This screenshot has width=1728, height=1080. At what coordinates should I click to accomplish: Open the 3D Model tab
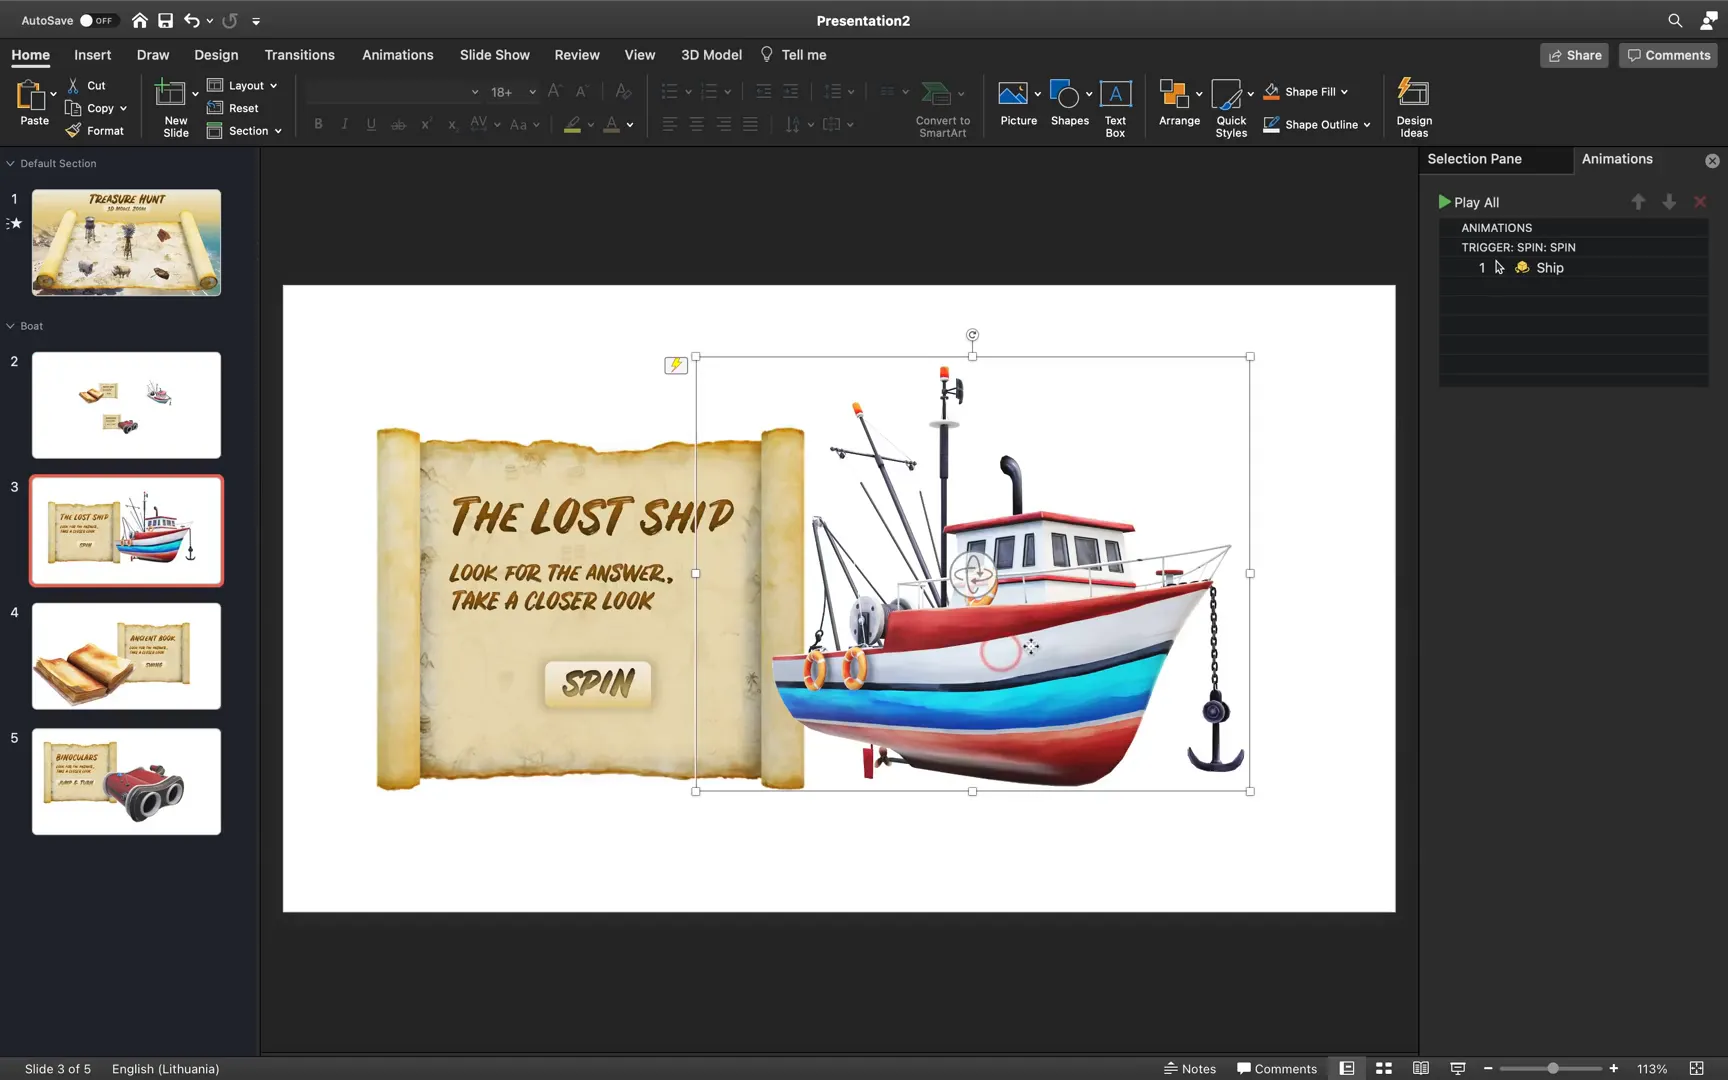(711, 55)
